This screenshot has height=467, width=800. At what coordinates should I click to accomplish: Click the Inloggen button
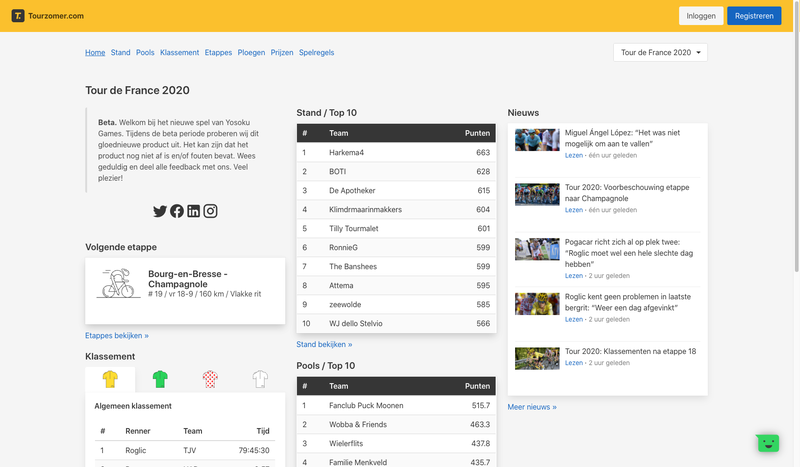(x=701, y=16)
